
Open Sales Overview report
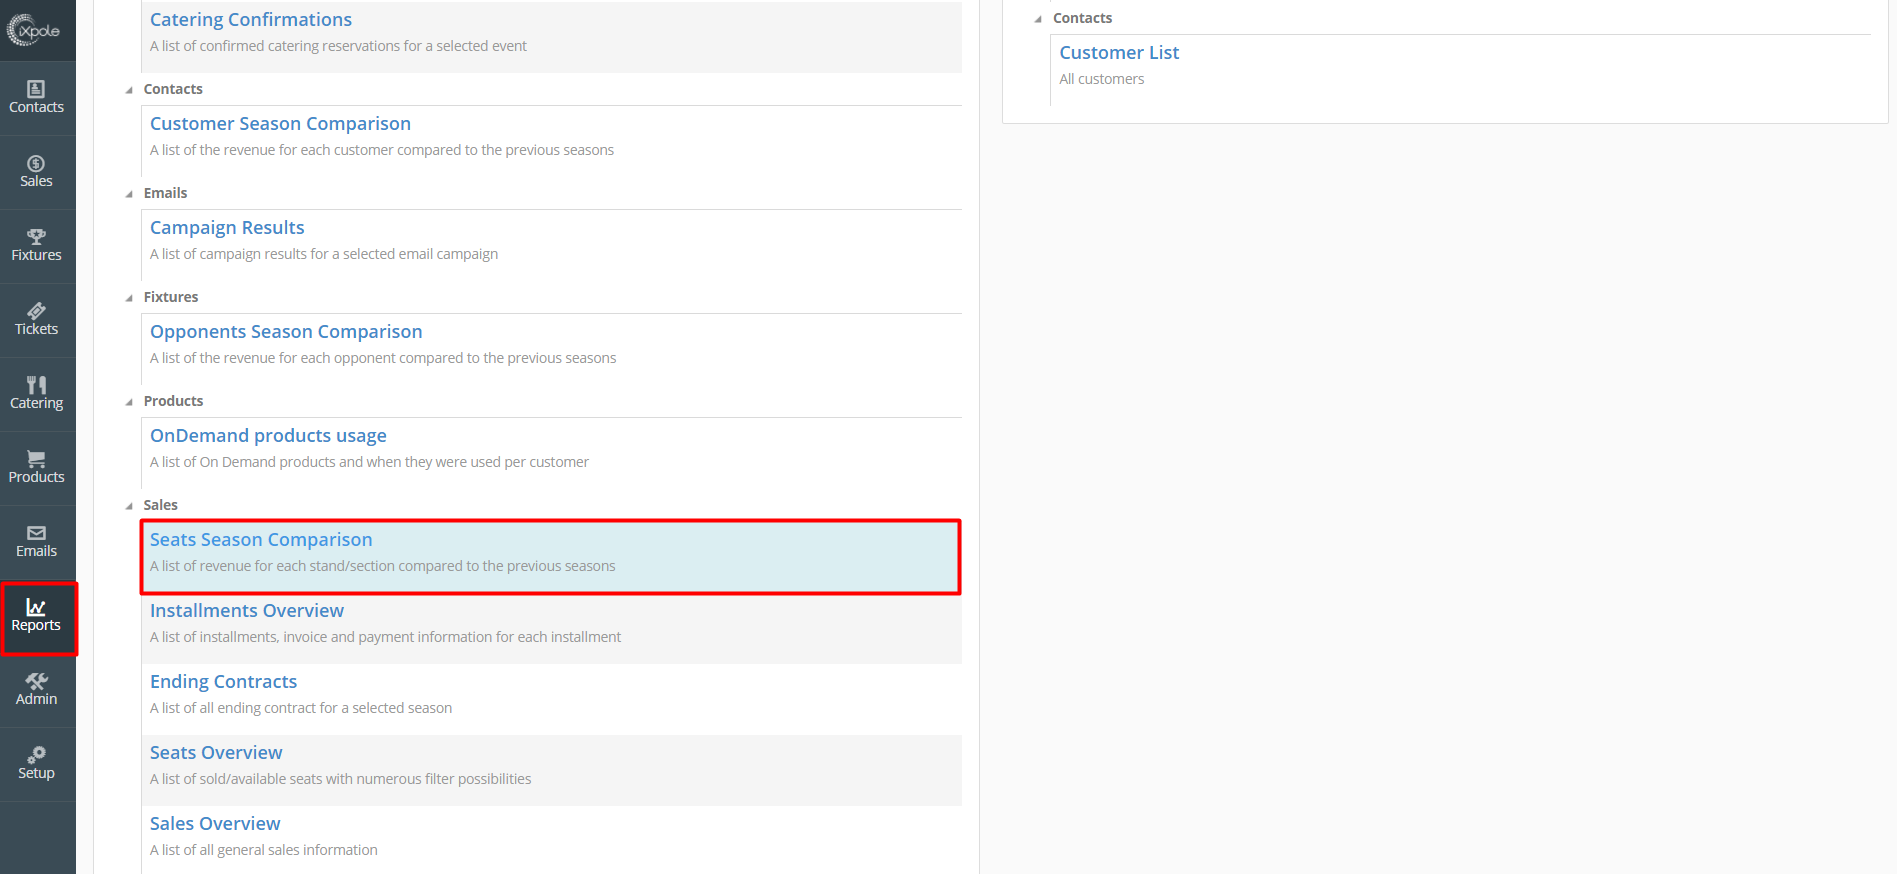click(x=215, y=823)
